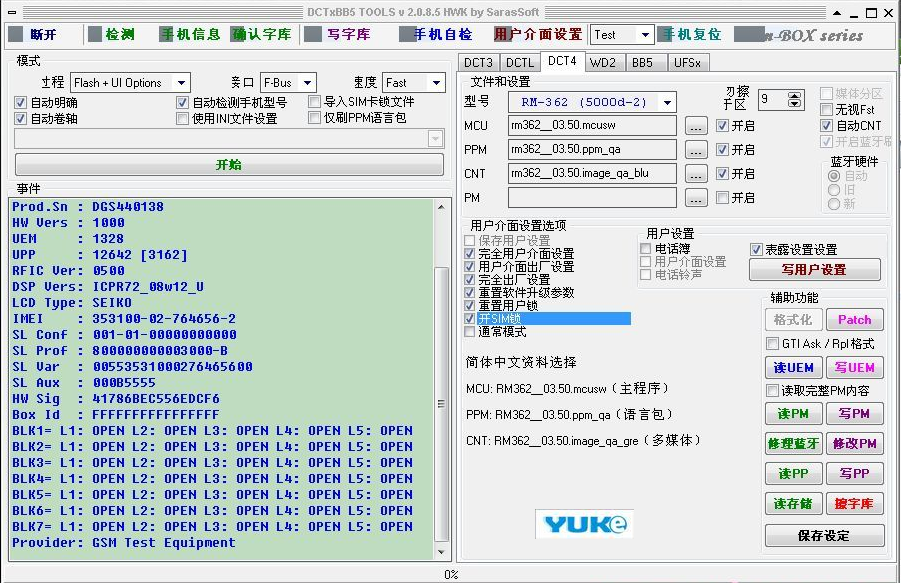Uncheck 自动检测手机型号
This screenshot has width=904, height=583.
pos(182,103)
